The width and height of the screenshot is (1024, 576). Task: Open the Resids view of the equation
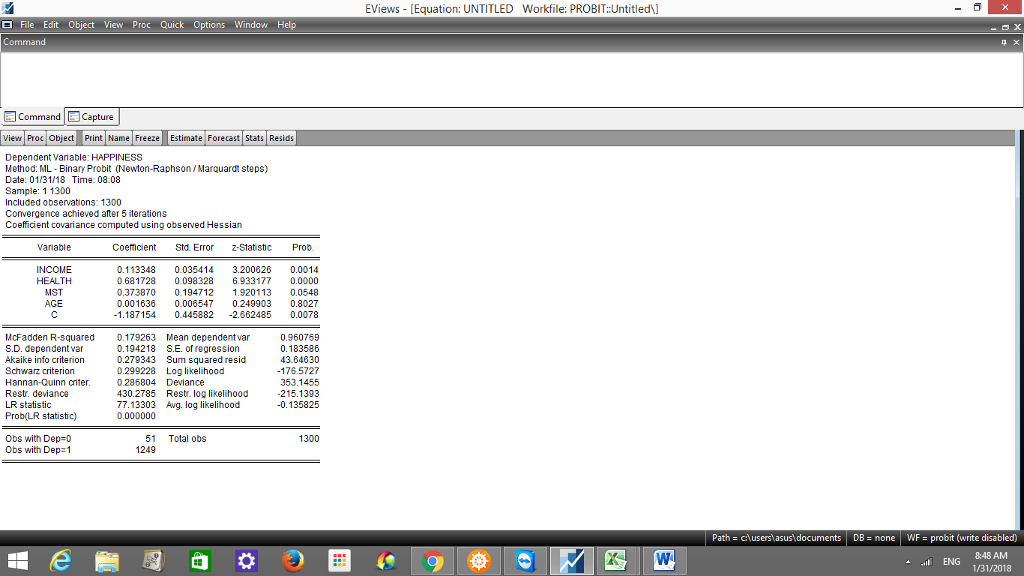tap(280, 138)
